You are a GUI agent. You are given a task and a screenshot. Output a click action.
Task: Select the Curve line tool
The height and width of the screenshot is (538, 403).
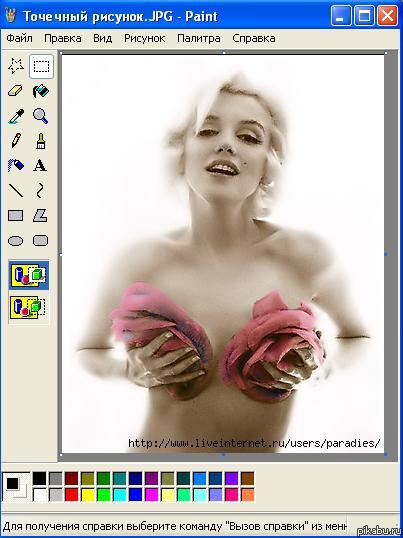(41, 191)
